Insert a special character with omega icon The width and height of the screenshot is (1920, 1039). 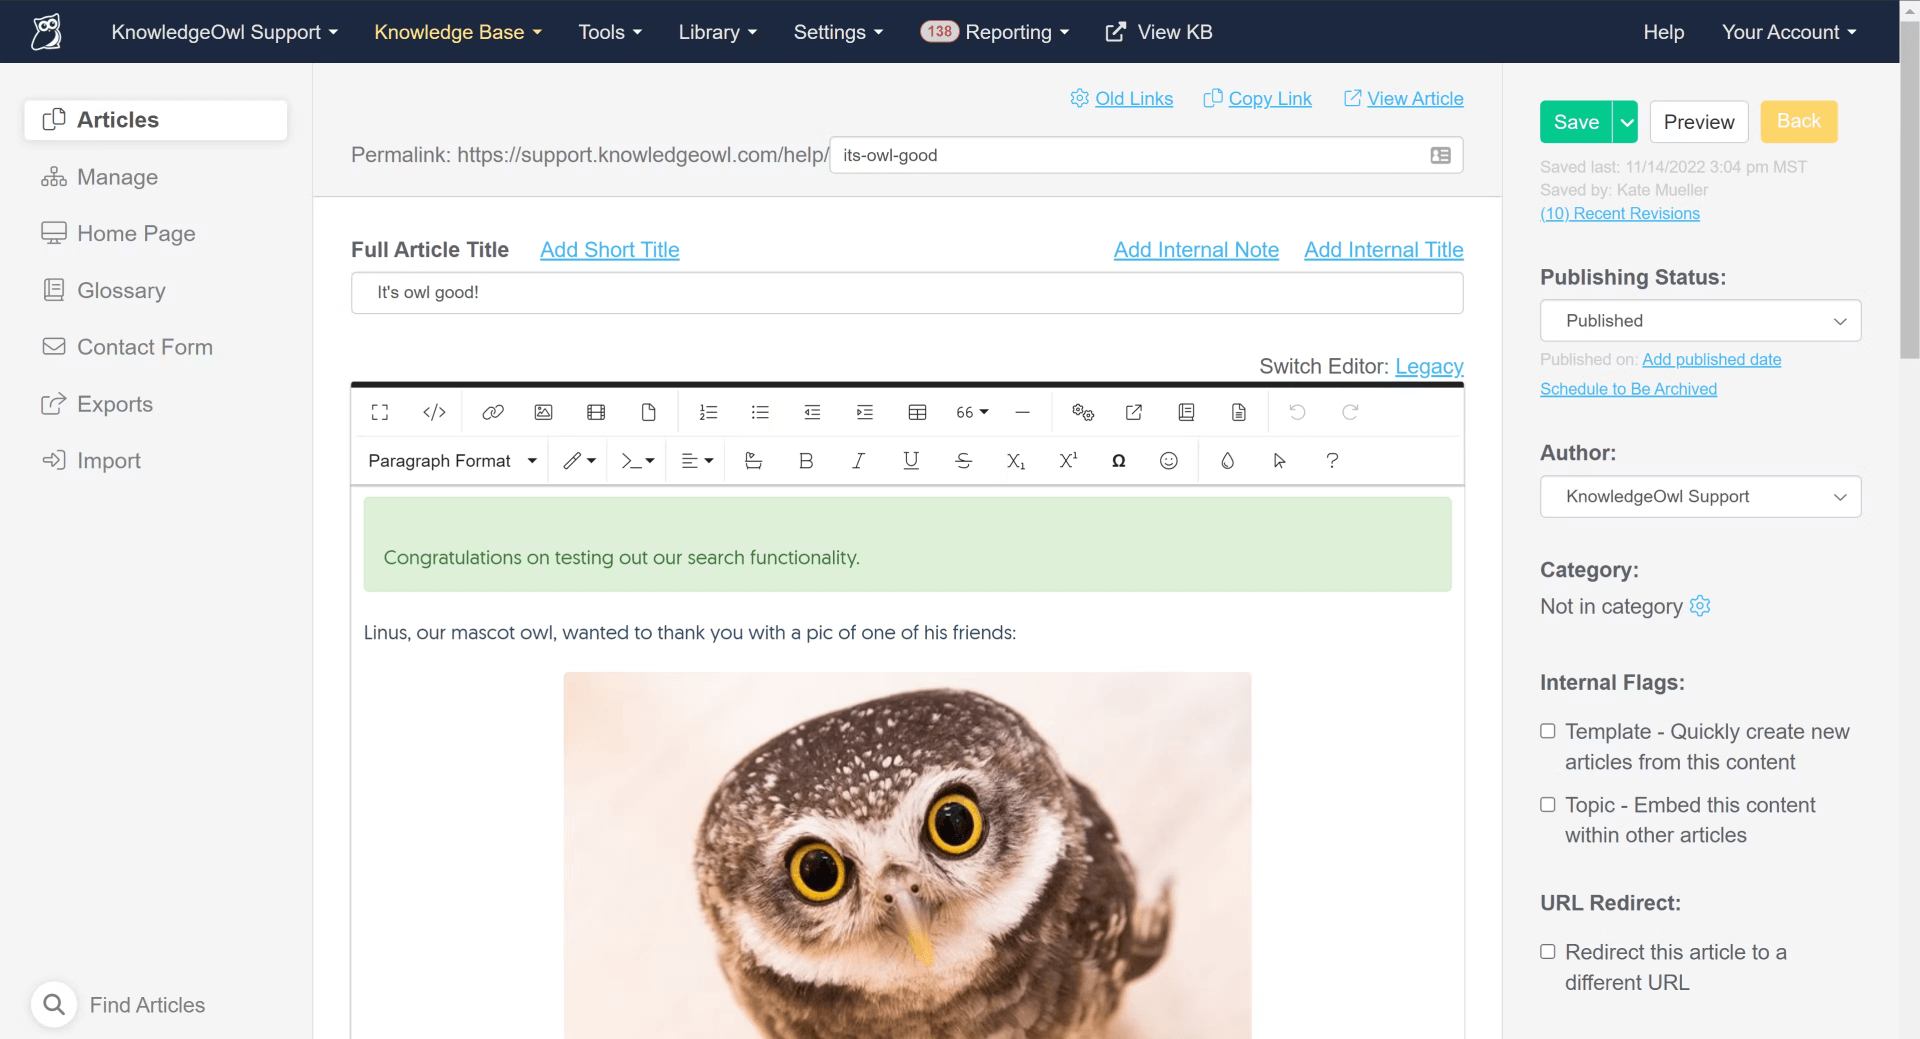click(1119, 461)
